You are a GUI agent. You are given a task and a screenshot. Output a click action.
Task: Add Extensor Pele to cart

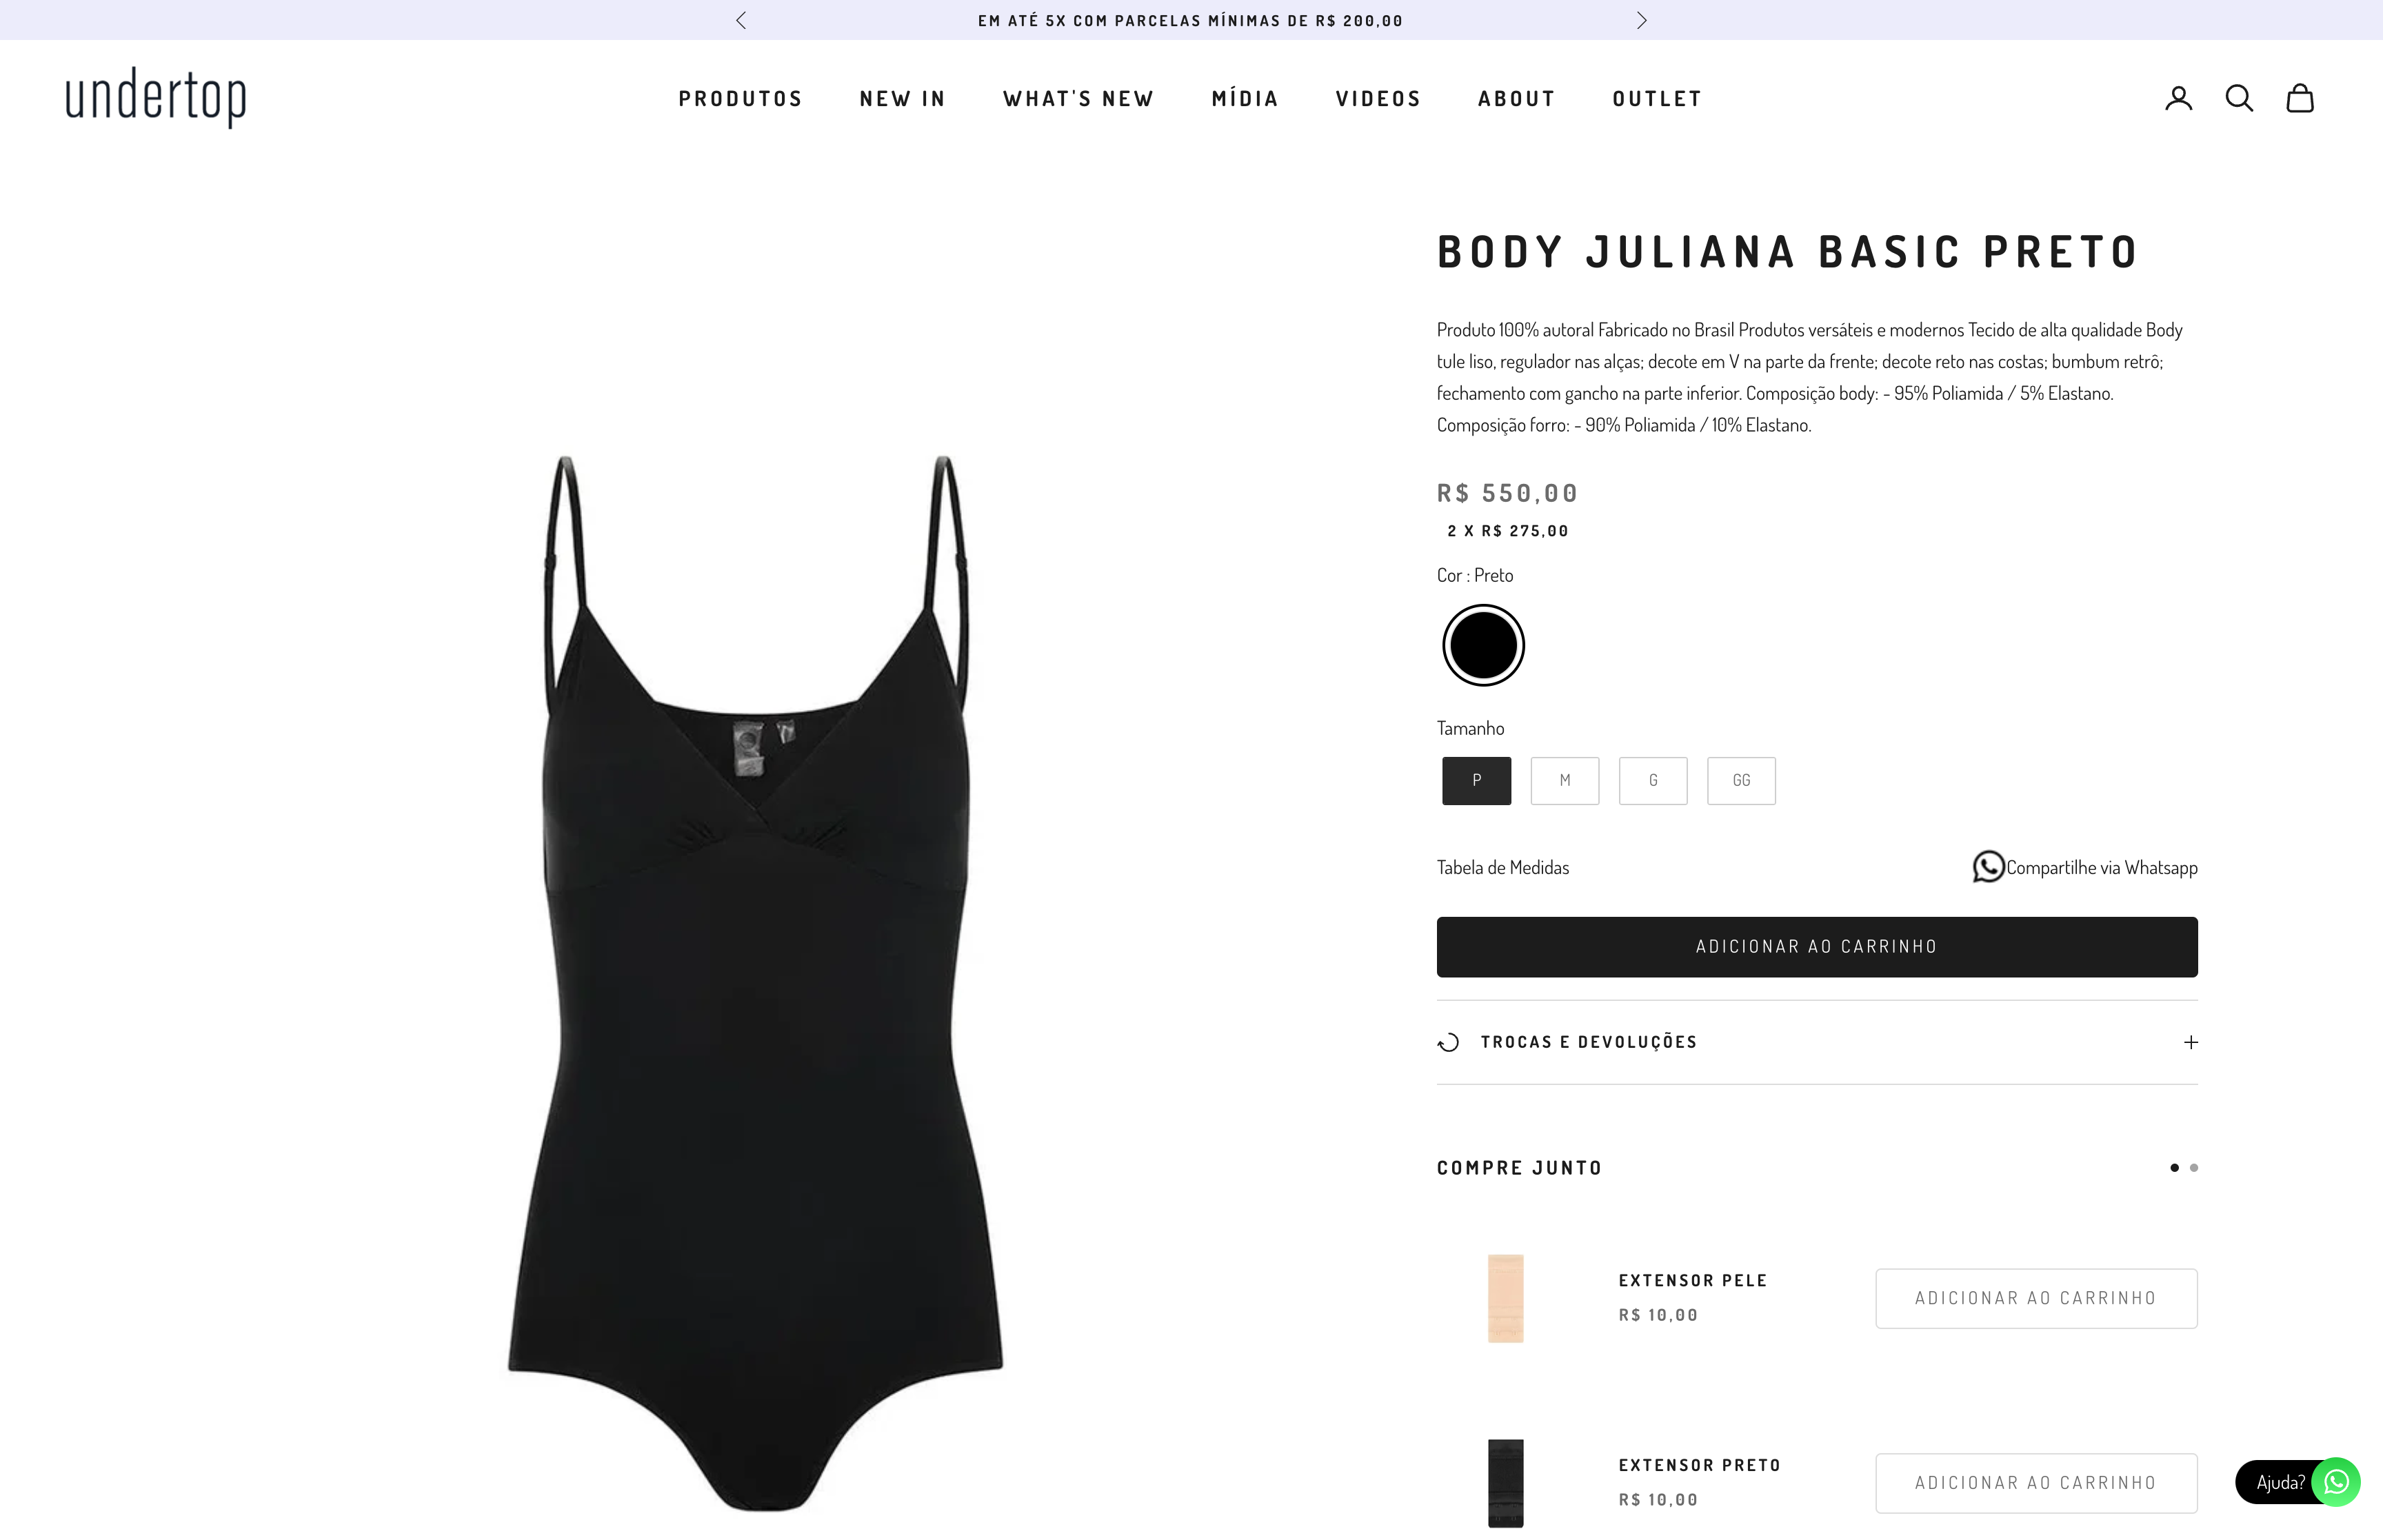[2036, 1298]
